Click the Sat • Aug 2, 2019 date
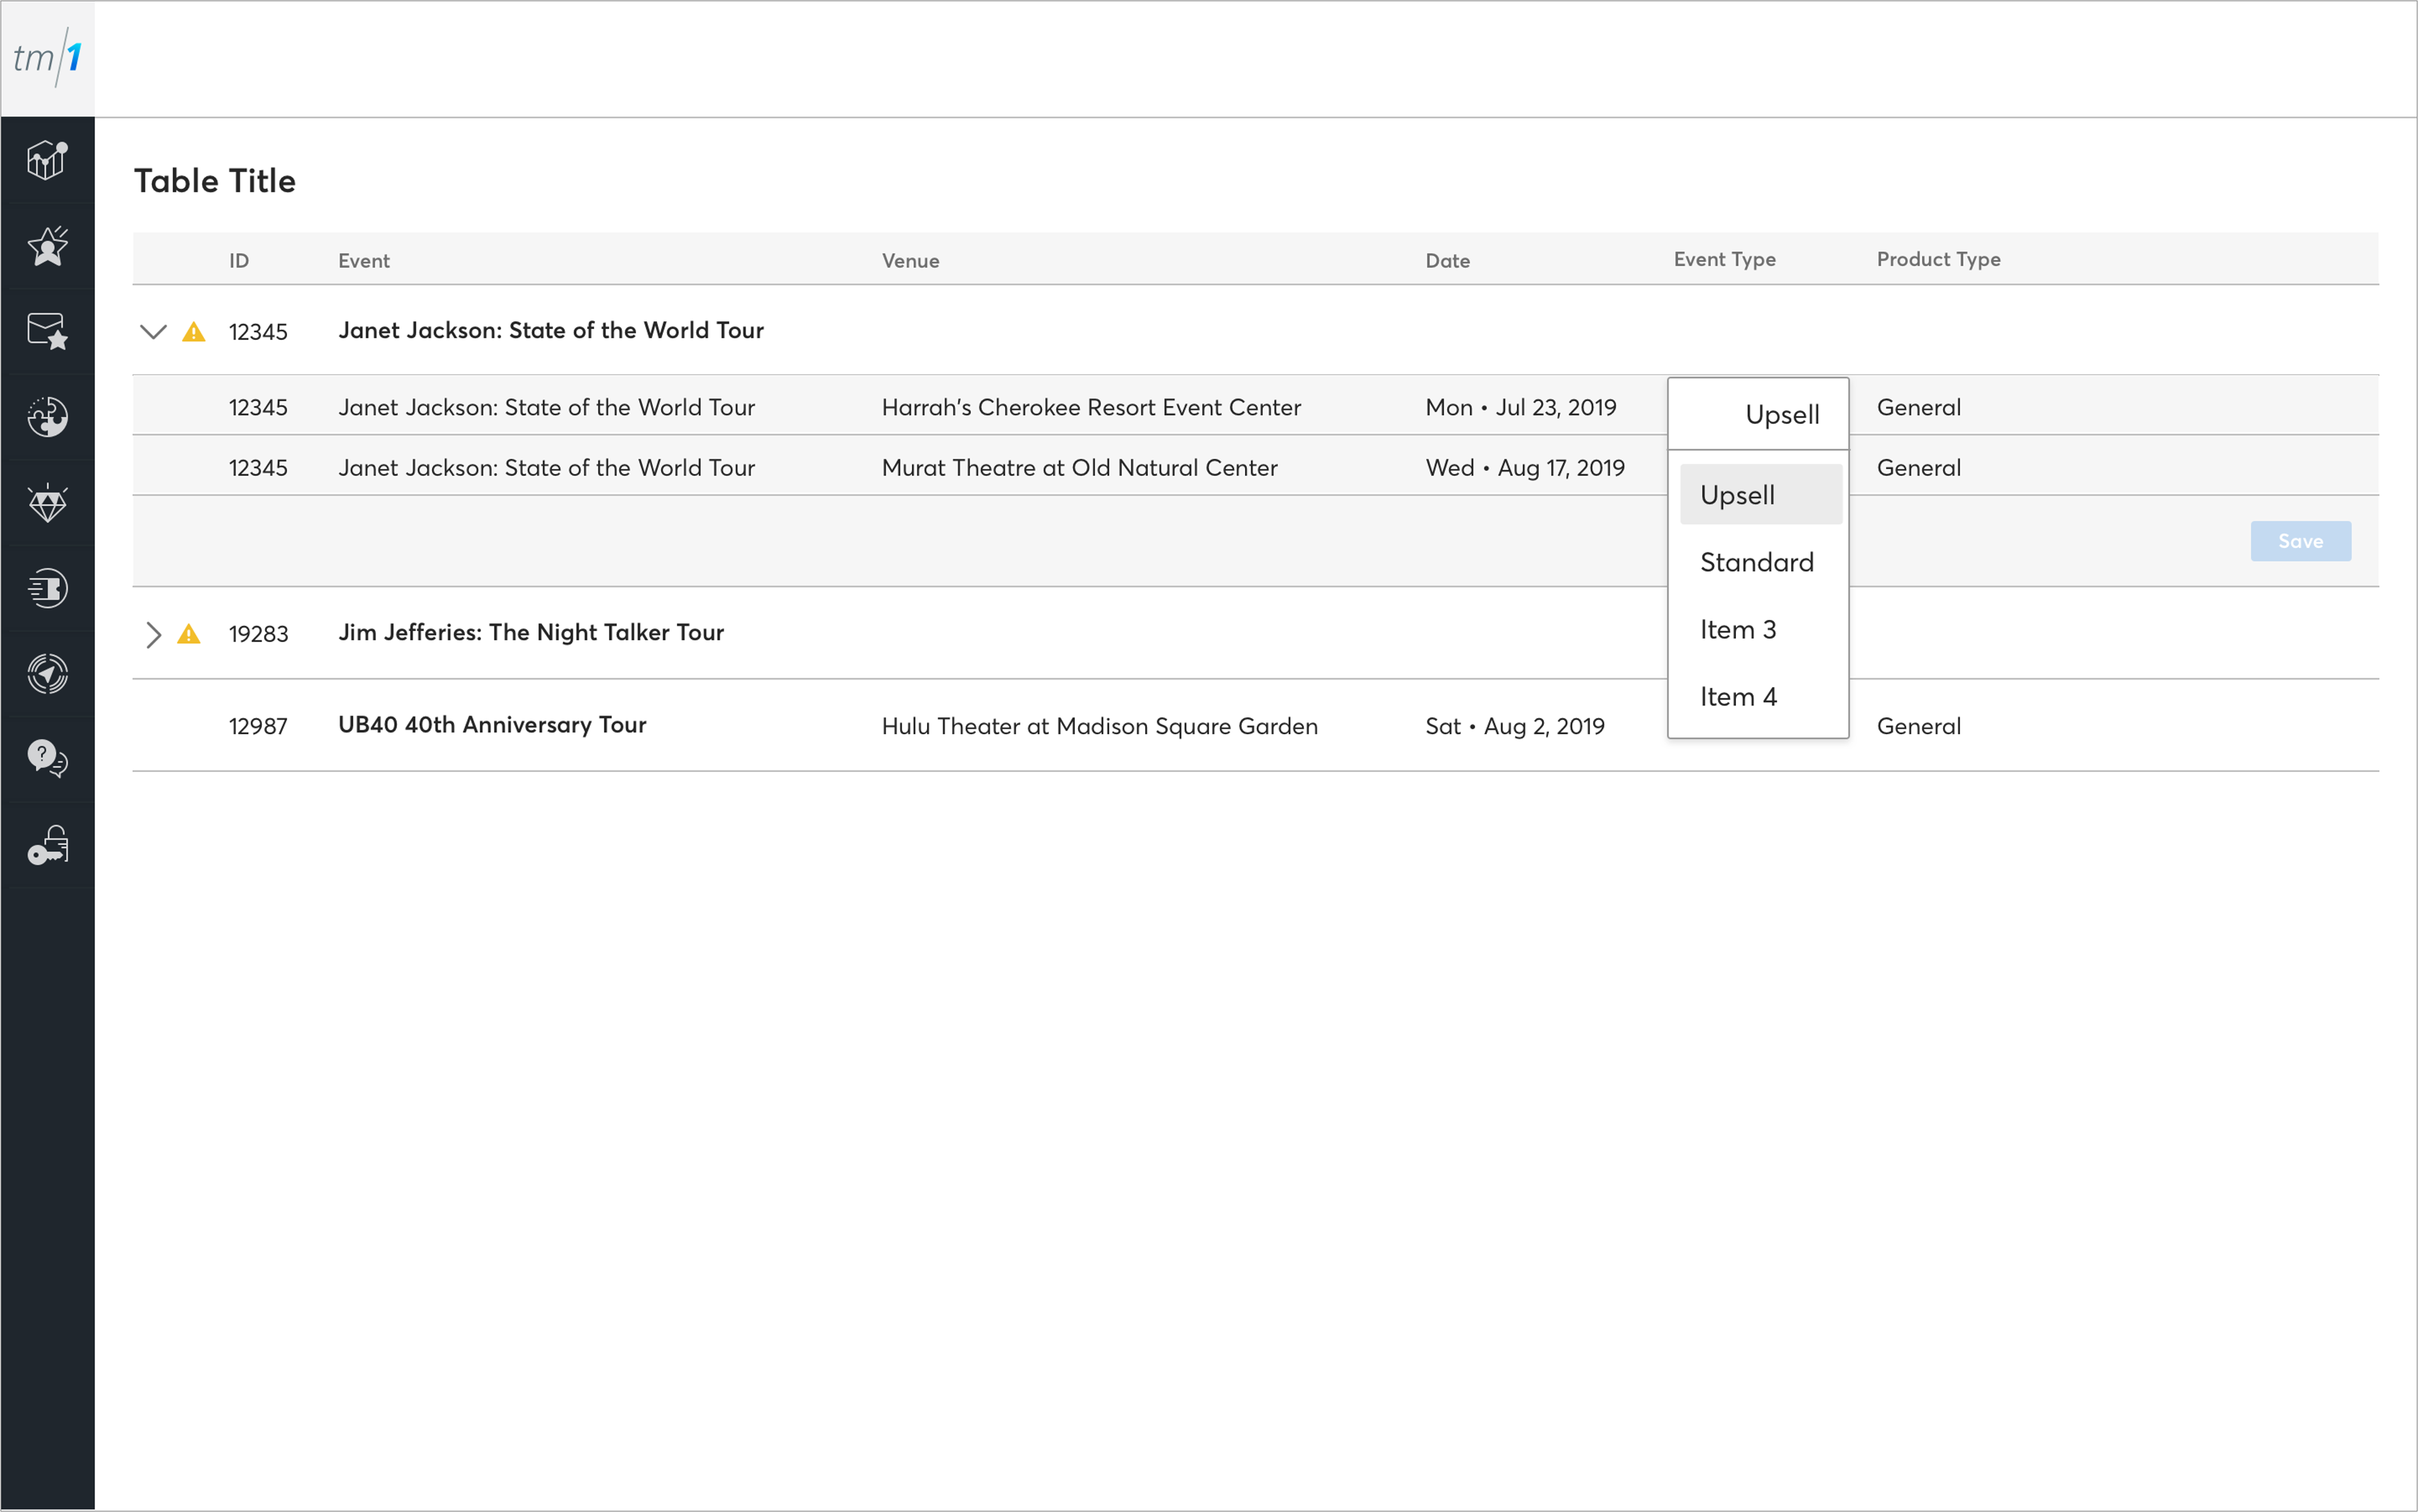The width and height of the screenshot is (2418, 1512). tap(1515, 726)
